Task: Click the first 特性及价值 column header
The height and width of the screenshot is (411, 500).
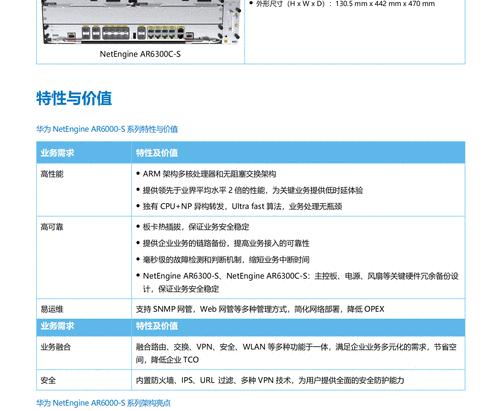Action: click(157, 153)
